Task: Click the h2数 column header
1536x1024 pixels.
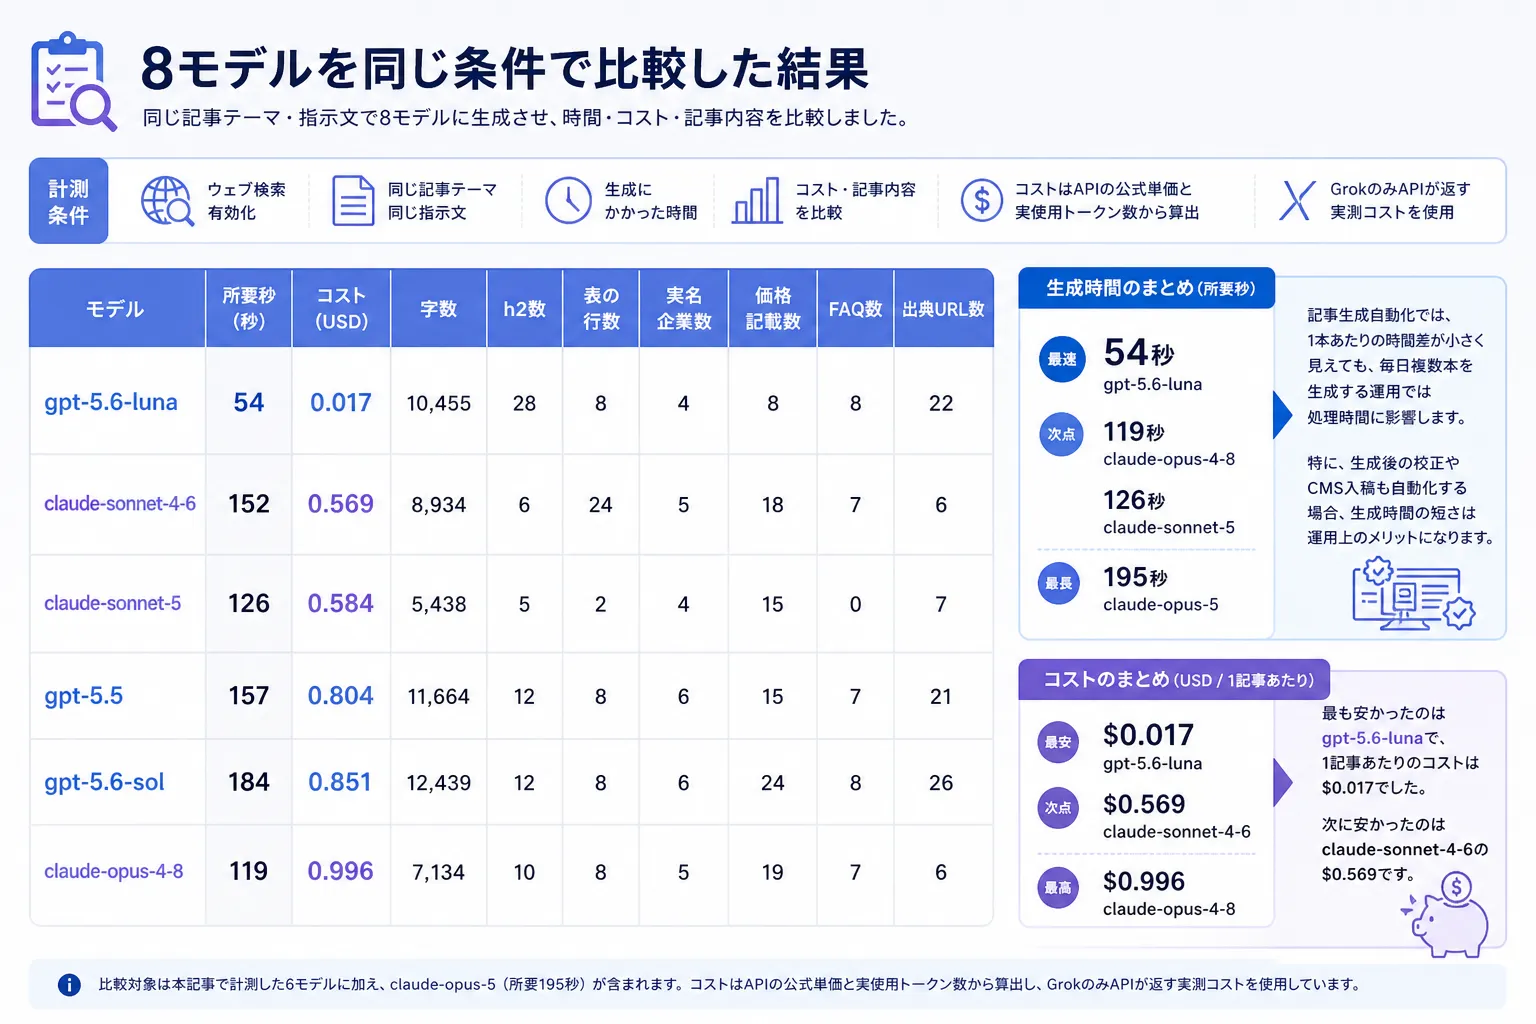Action: (525, 309)
